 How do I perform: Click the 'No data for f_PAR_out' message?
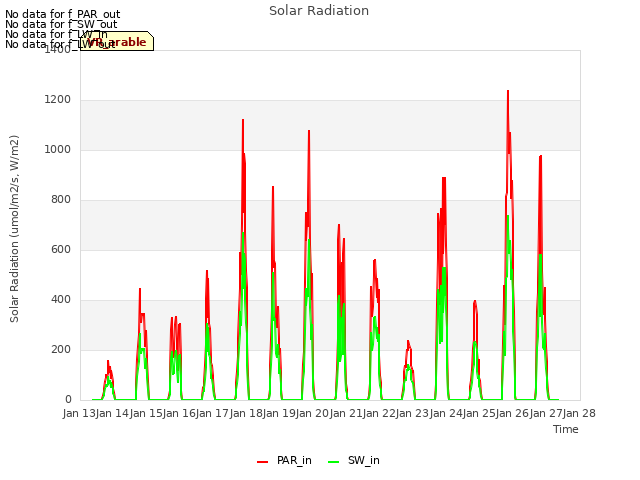pyautogui.click(x=62, y=14)
